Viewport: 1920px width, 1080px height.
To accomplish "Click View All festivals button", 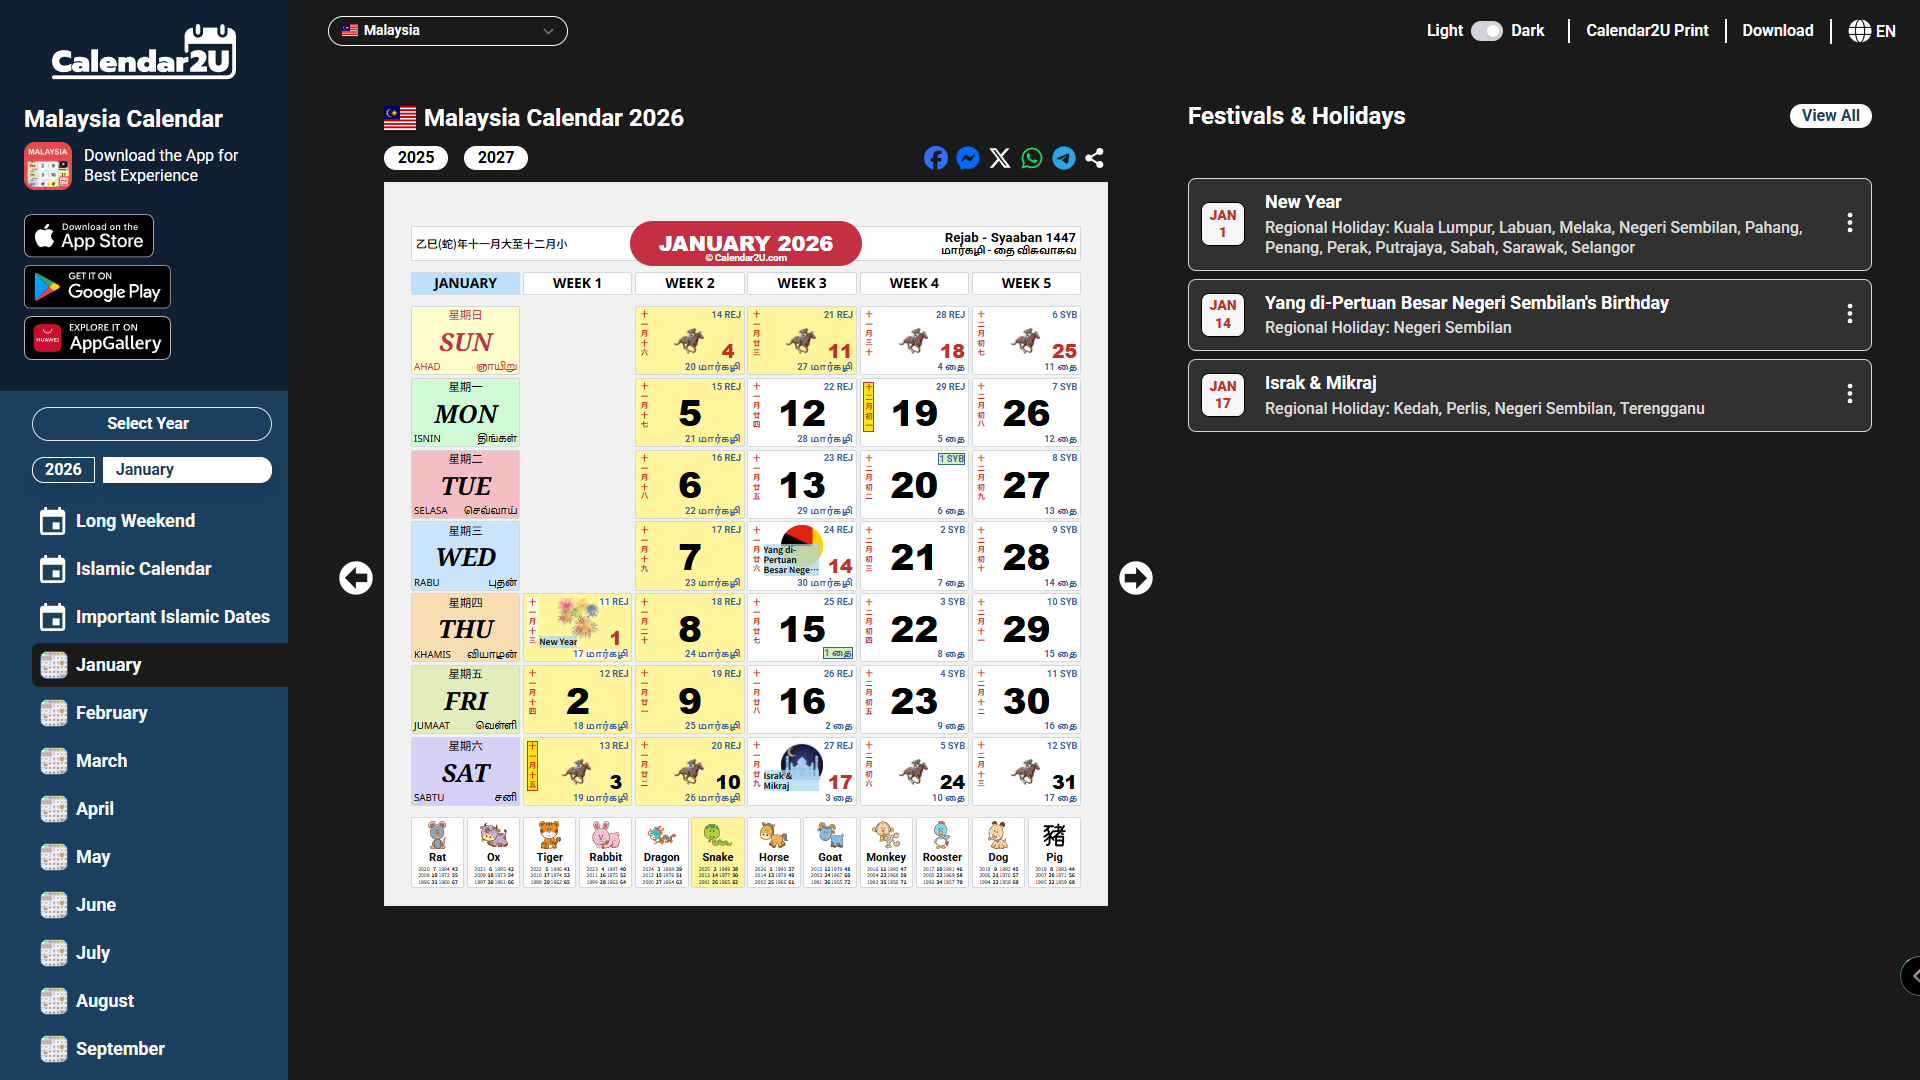I will tap(1830, 116).
